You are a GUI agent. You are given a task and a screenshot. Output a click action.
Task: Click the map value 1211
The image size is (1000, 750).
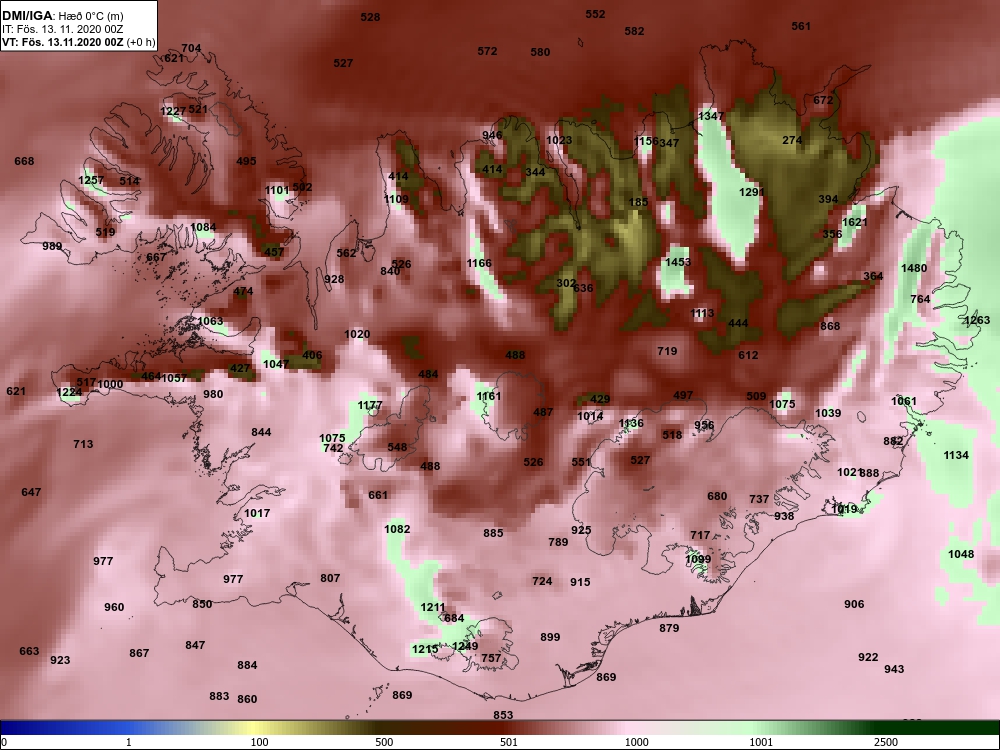(x=433, y=608)
